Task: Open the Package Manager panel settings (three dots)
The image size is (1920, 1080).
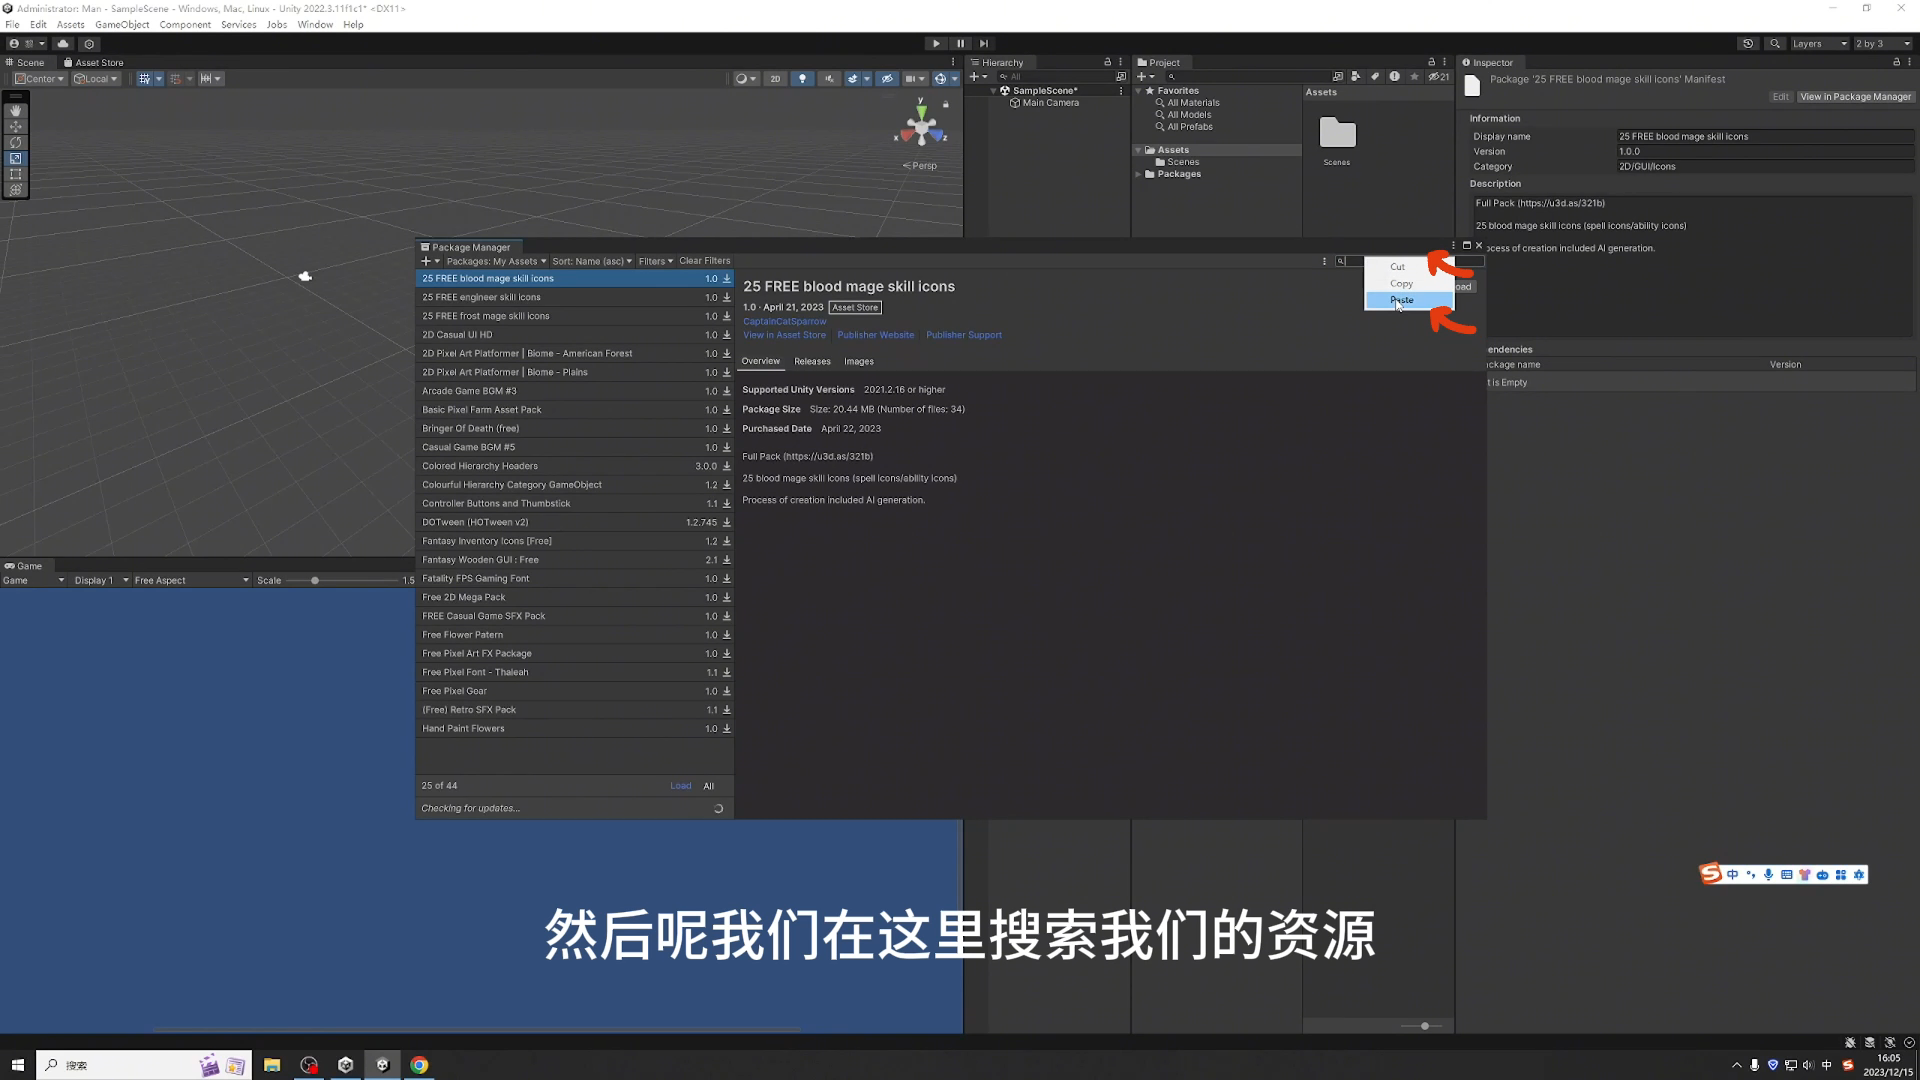Action: point(1324,261)
